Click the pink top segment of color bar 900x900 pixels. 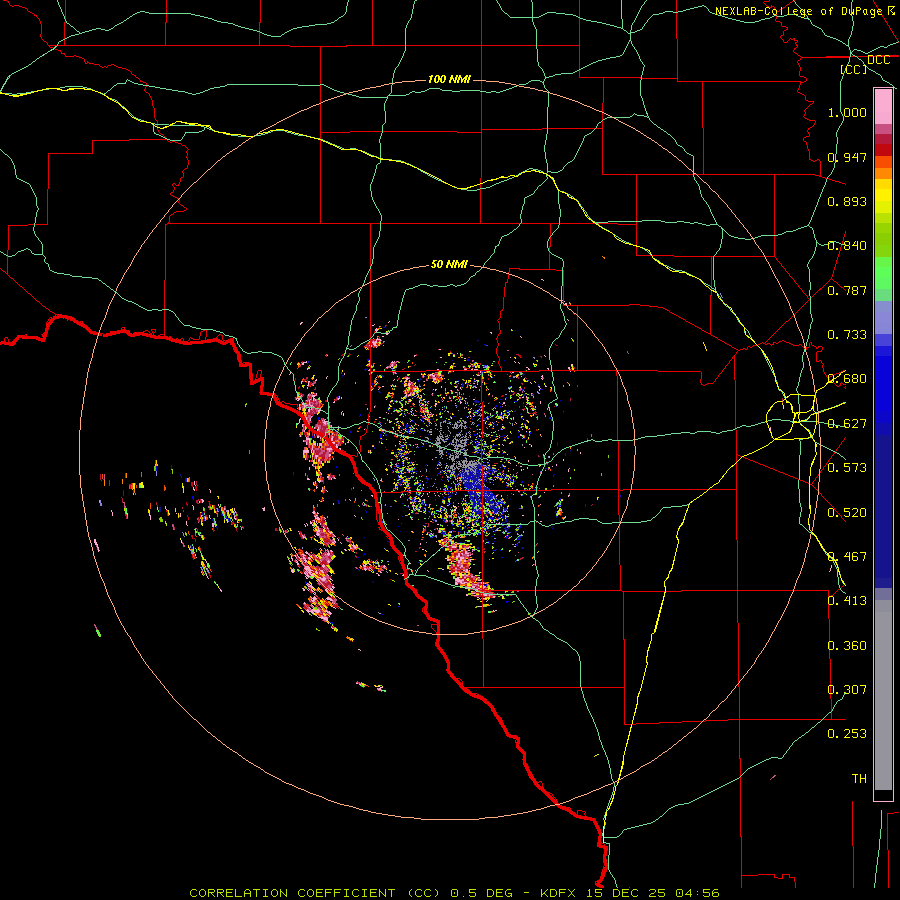[x=883, y=107]
